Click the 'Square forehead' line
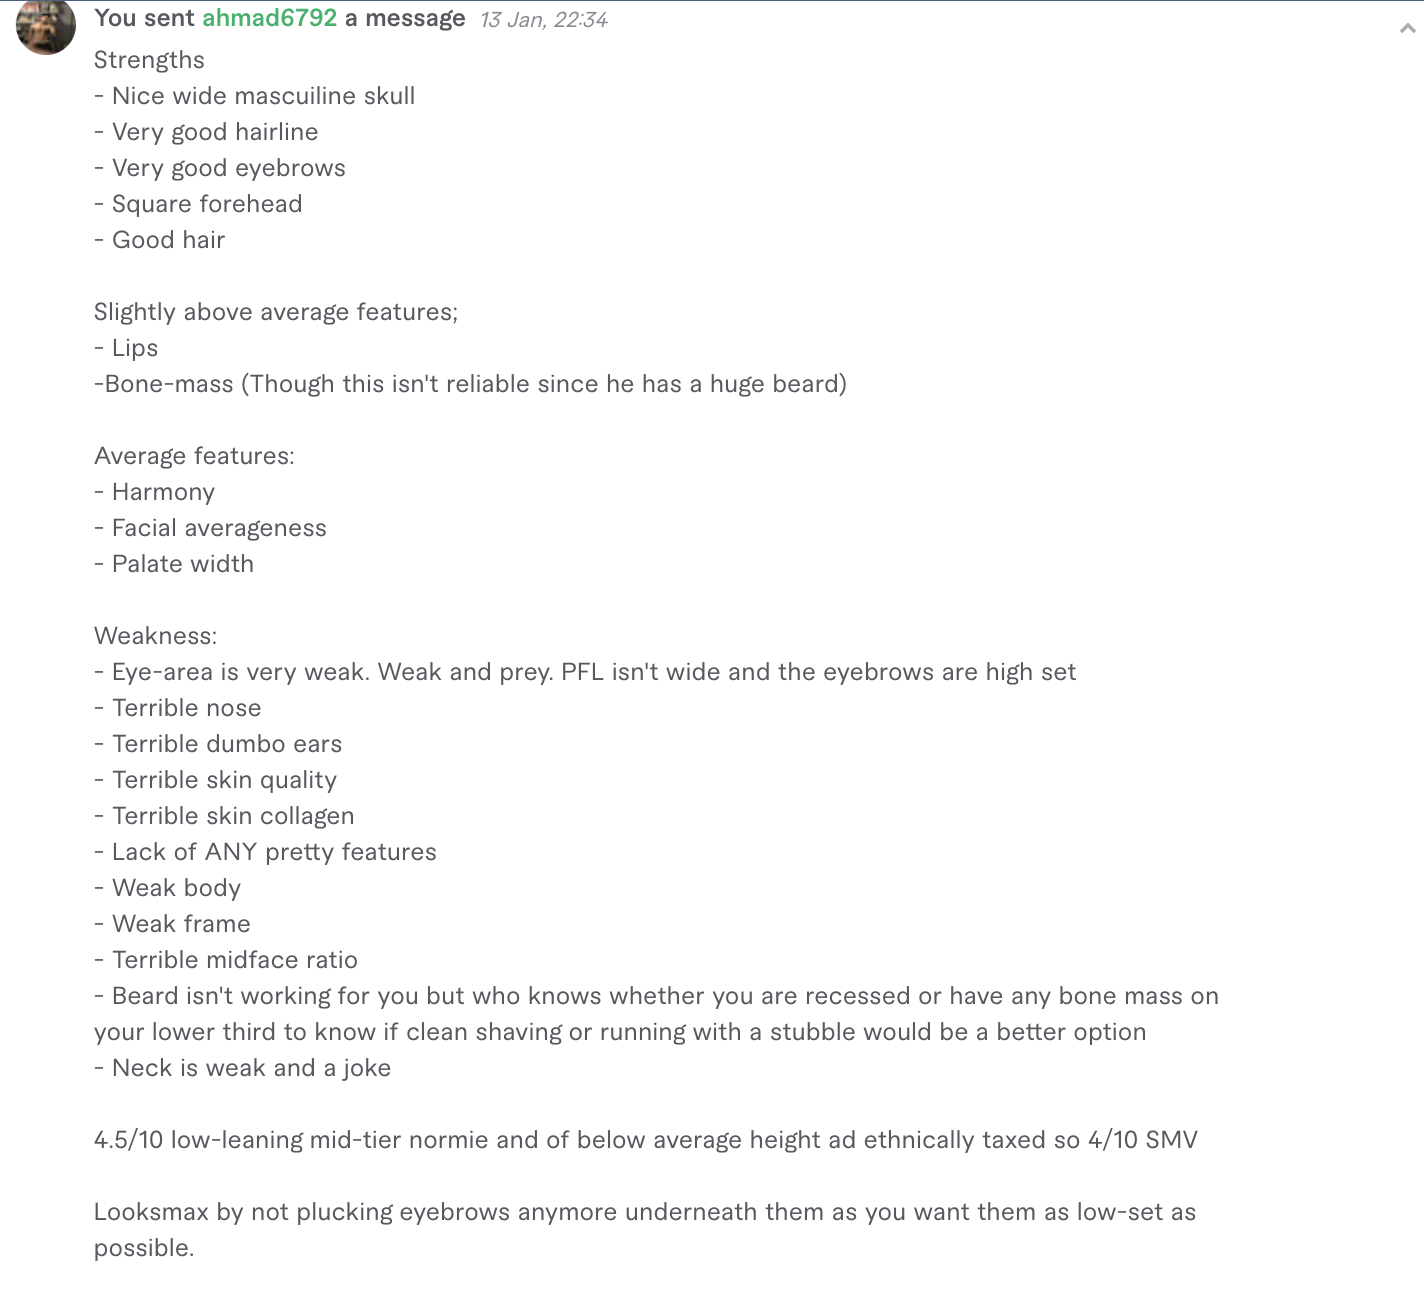 click(x=198, y=204)
